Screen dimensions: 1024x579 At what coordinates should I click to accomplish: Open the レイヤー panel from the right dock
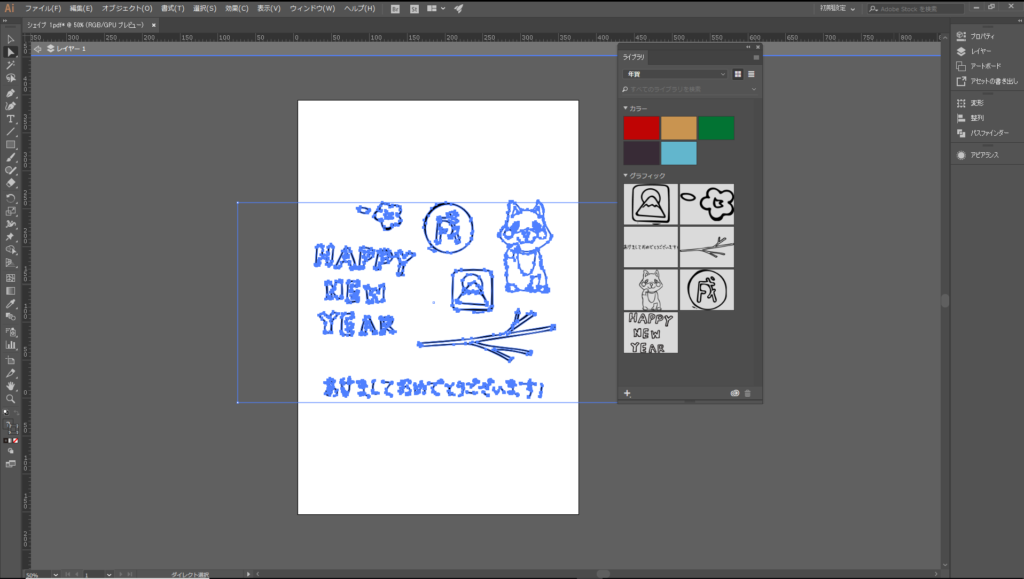(974, 52)
